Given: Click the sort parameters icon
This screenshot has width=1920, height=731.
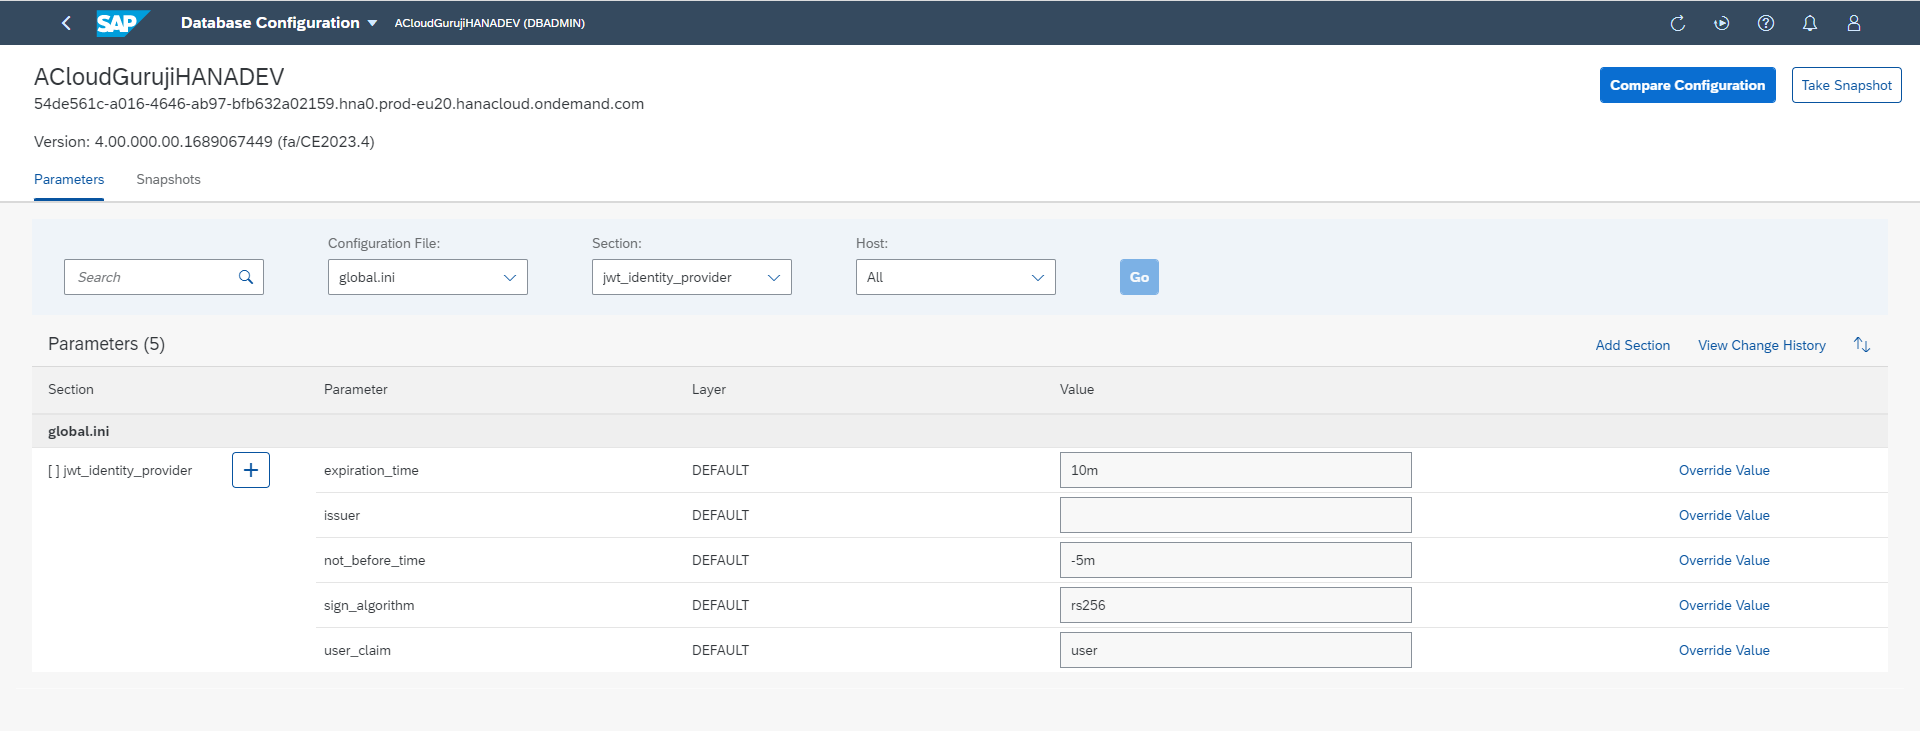Looking at the screenshot, I should coord(1861,345).
